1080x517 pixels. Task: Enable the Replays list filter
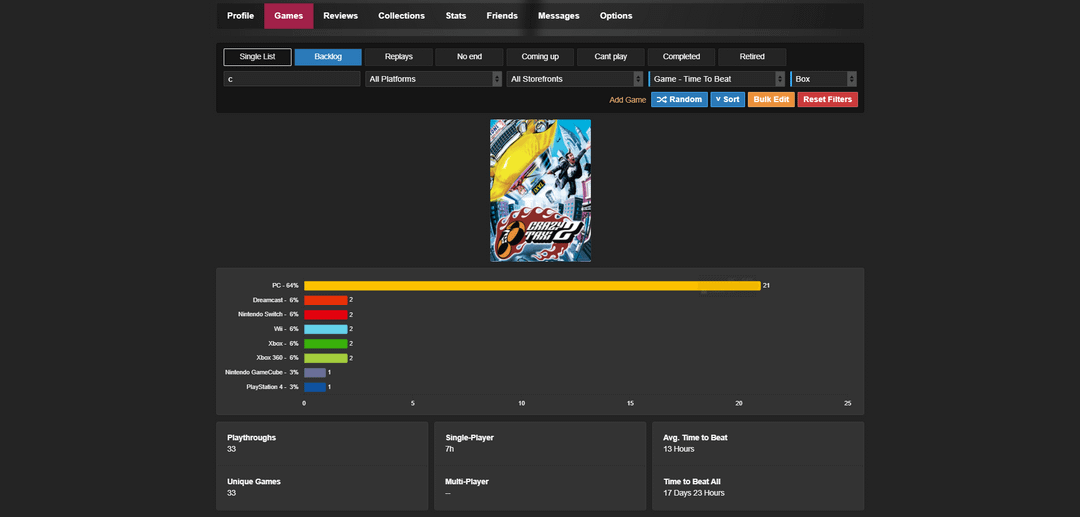399,57
